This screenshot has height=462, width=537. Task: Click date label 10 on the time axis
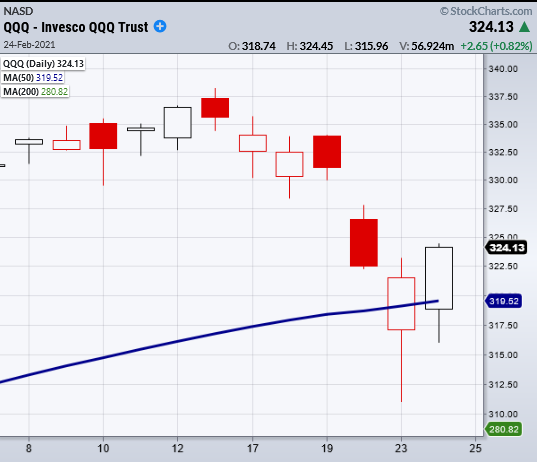[103, 448]
